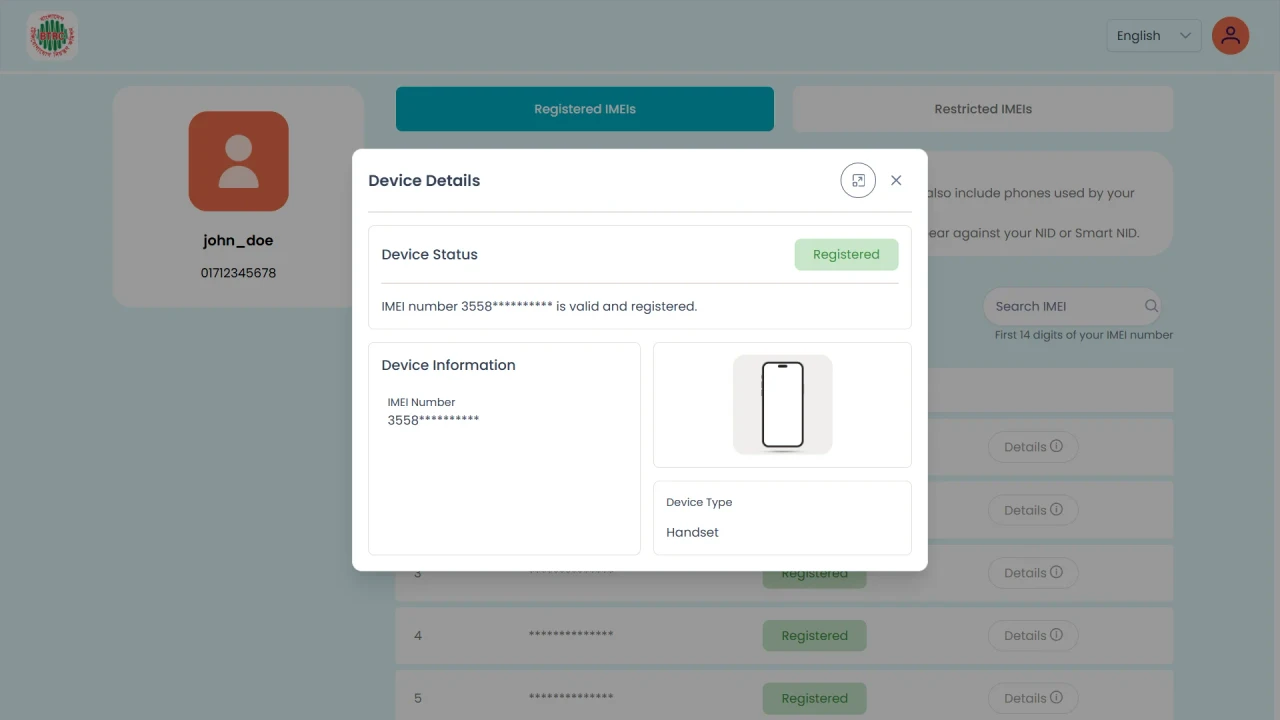Click the masked IMEI in row 4
The width and height of the screenshot is (1280, 720).
pyautogui.click(x=571, y=635)
